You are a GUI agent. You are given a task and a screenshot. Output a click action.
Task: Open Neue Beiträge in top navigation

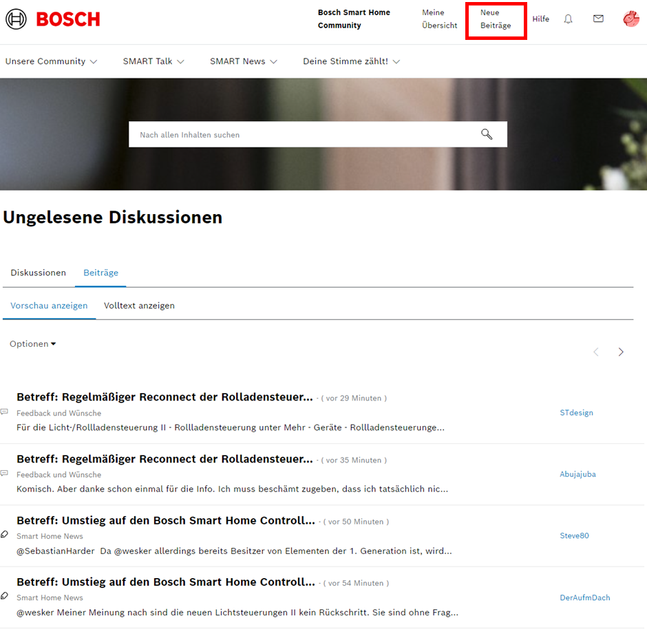(495, 19)
